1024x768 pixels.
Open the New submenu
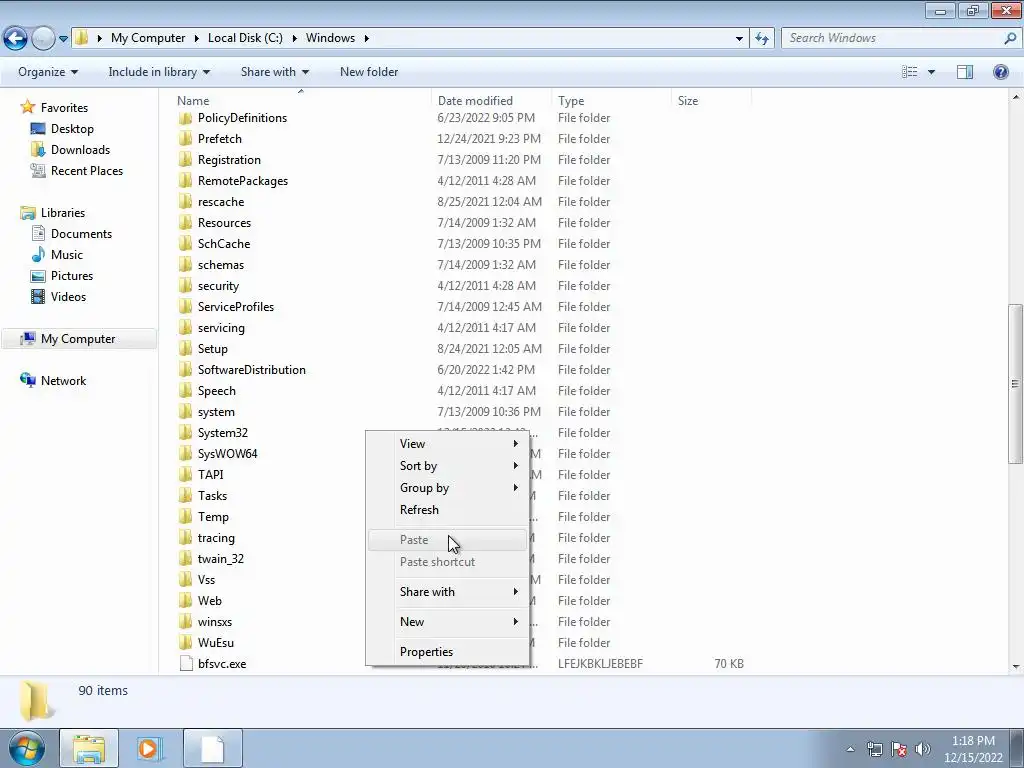pyautogui.click(x=447, y=622)
